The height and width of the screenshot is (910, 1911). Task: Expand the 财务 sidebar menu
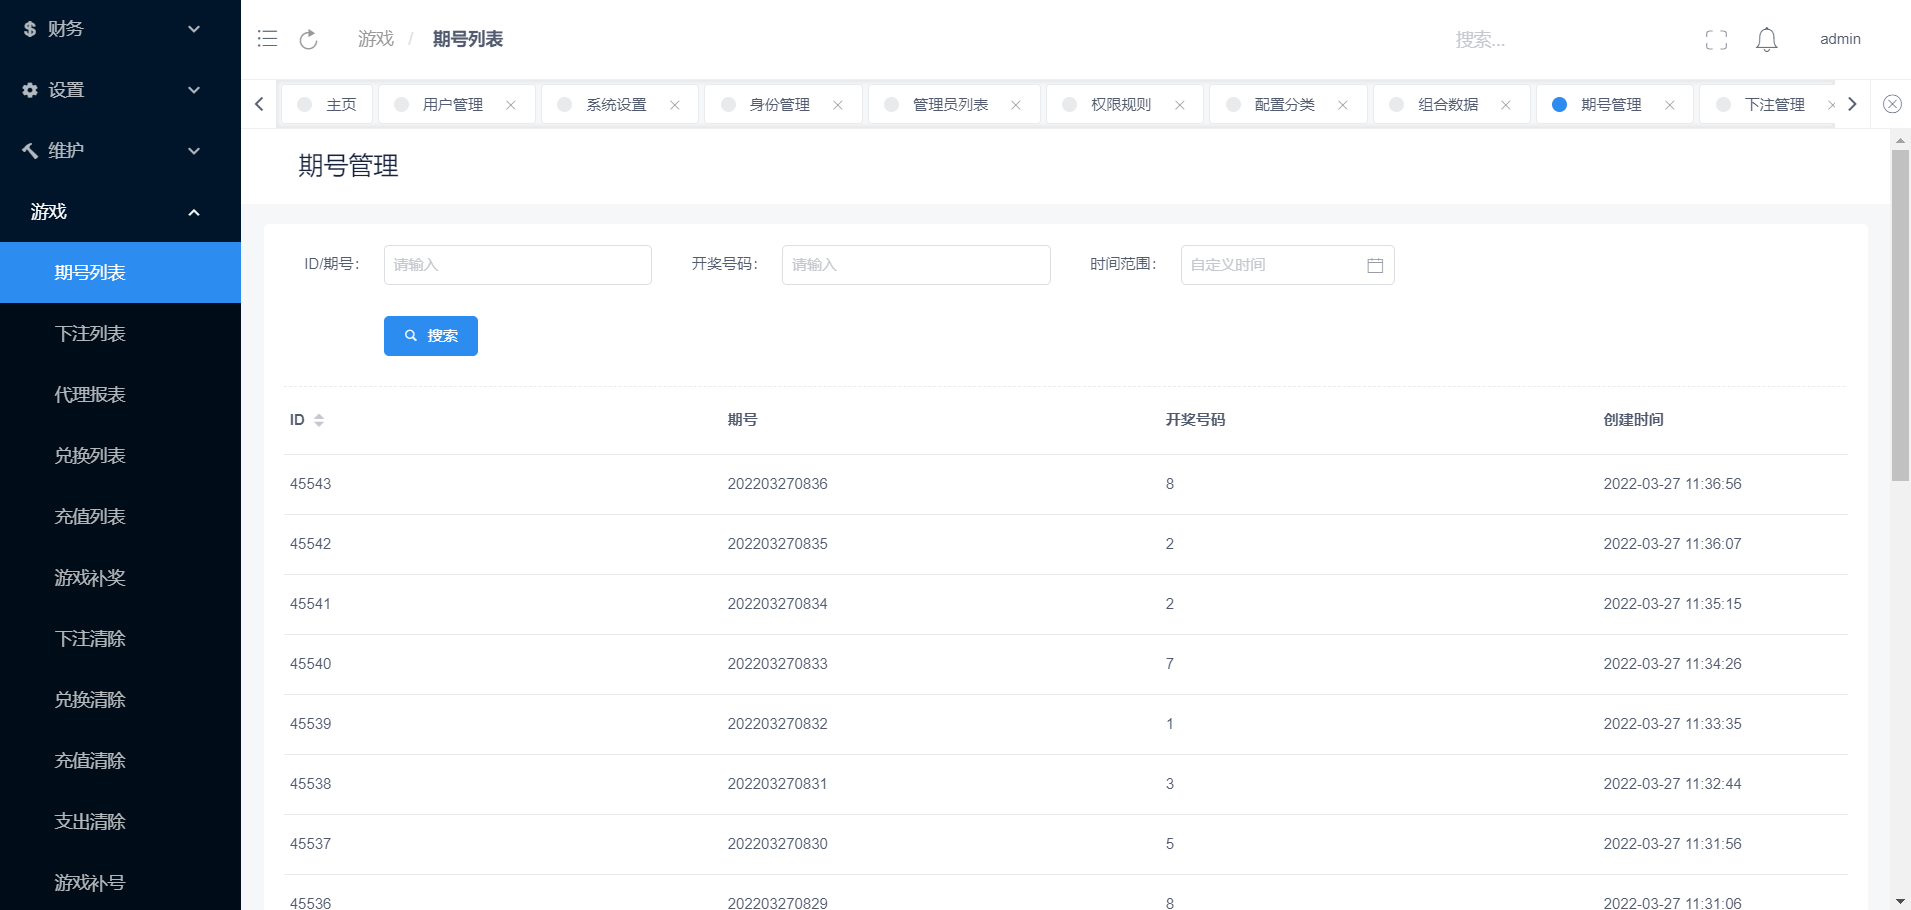tap(120, 29)
